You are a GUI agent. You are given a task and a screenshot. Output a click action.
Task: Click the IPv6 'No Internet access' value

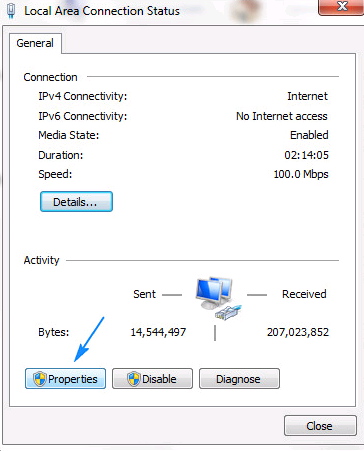(x=282, y=116)
